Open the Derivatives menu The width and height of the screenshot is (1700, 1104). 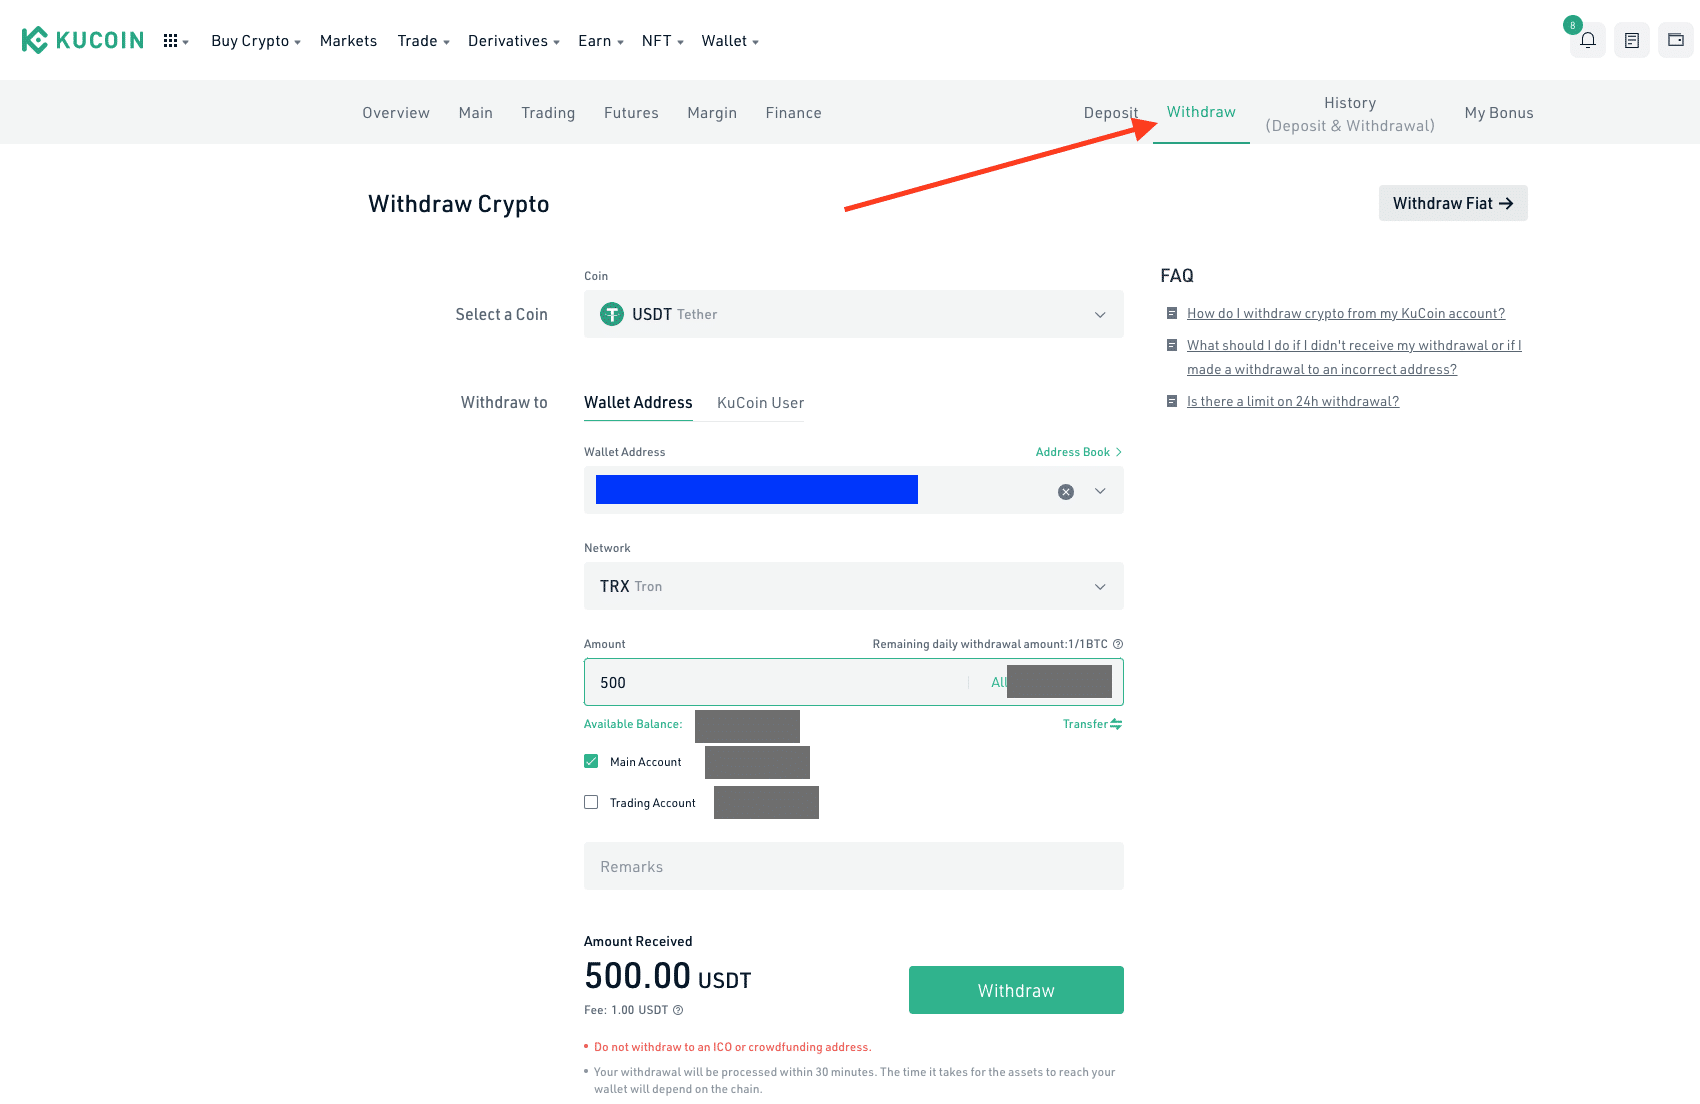tap(514, 41)
